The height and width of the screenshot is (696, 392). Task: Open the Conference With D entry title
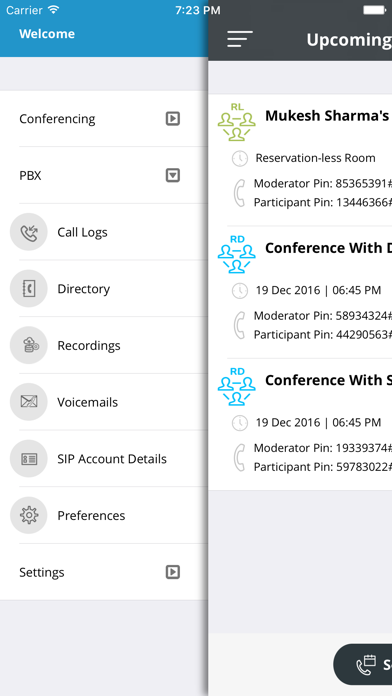tap(328, 248)
